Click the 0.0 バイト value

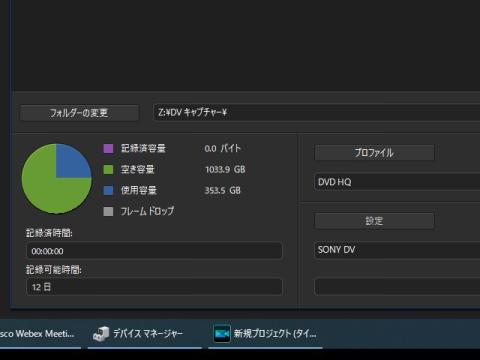(223, 148)
